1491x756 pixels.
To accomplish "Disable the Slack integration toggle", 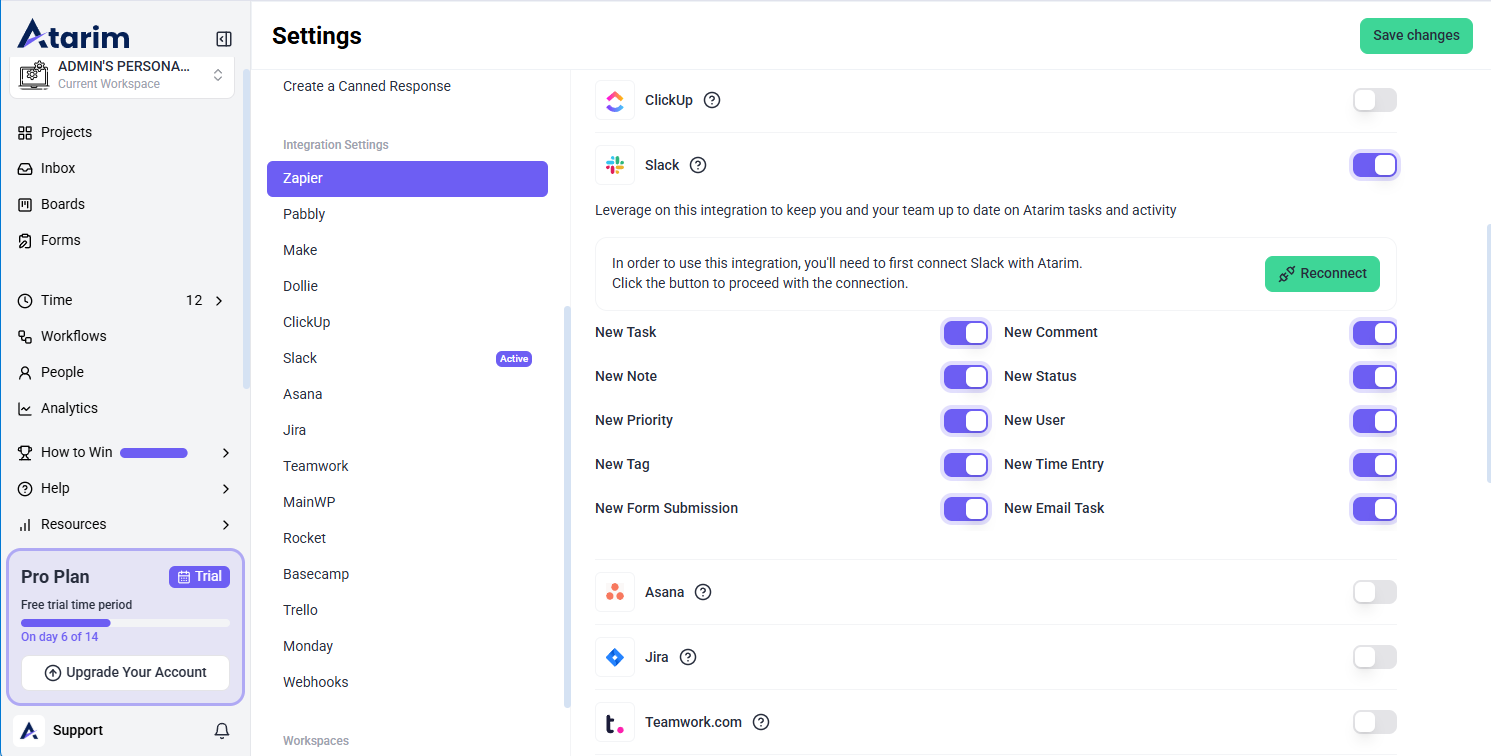I will 1375,165.
